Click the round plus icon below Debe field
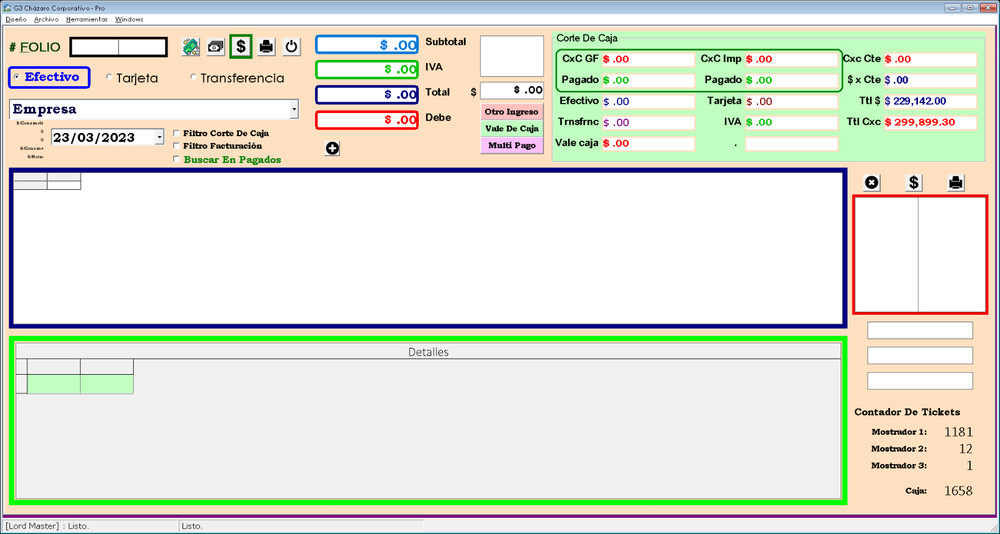The width and height of the screenshot is (1000, 534). click(x=332, y=148)
